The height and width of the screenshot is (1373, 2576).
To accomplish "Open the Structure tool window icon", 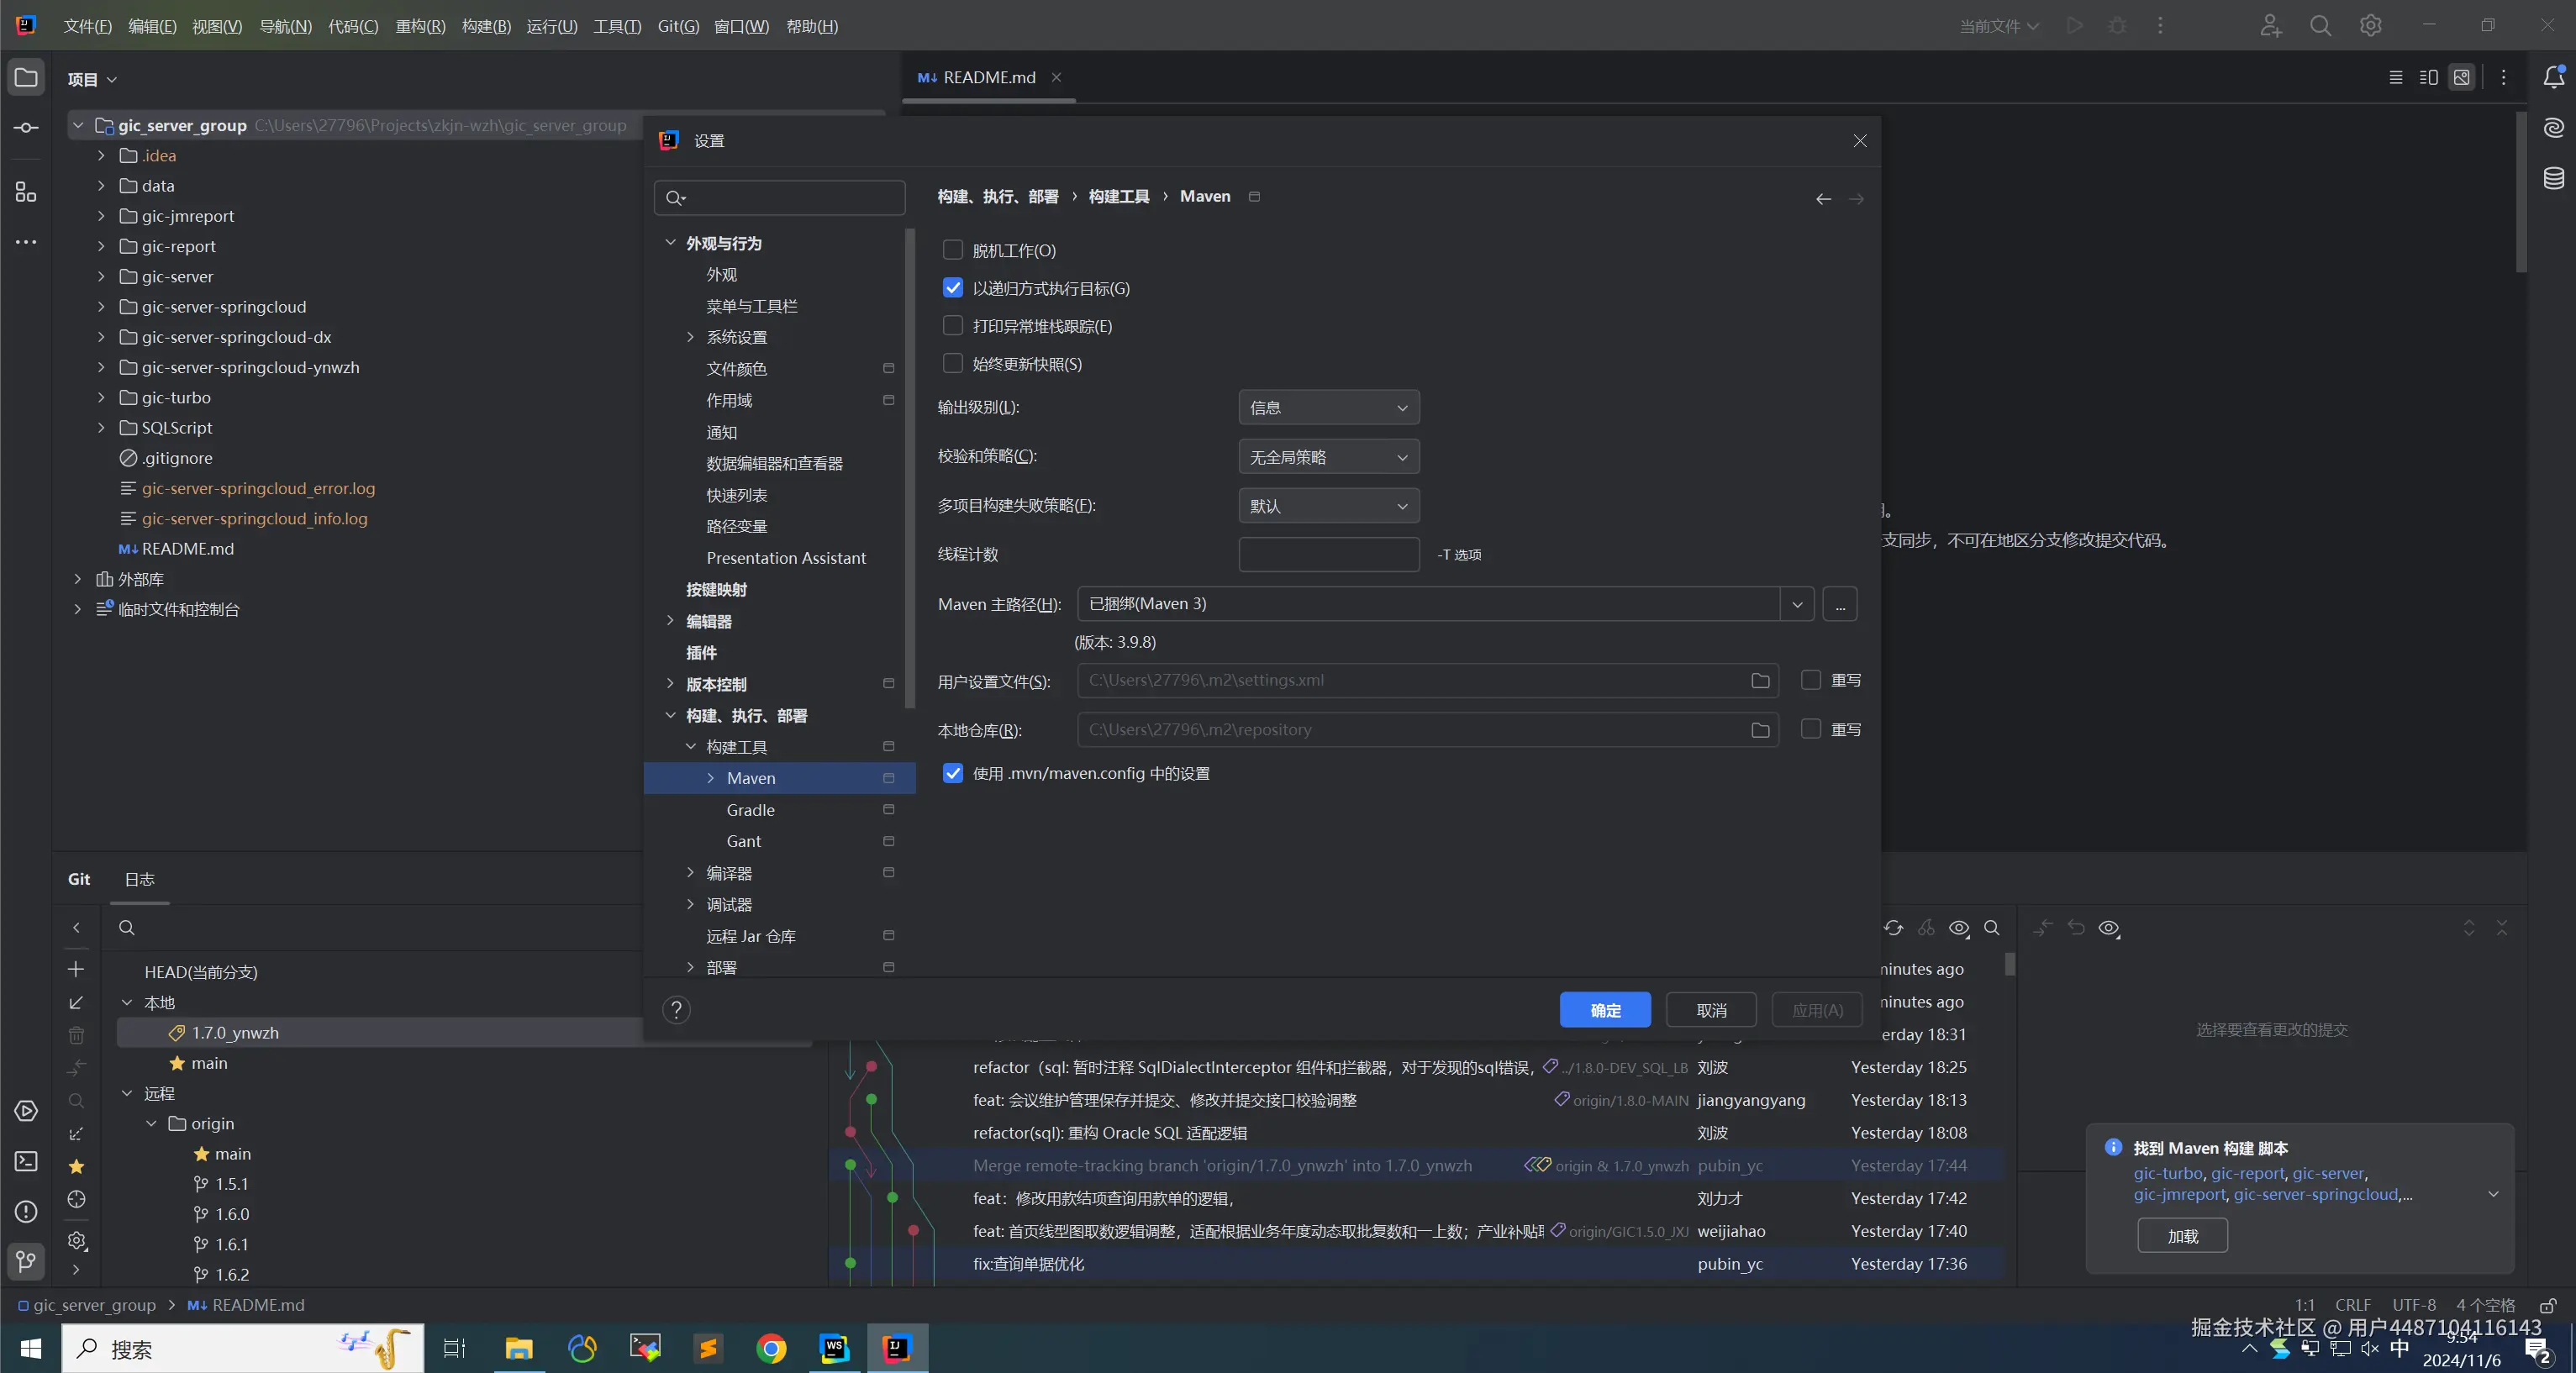I will tap(26, 191).
